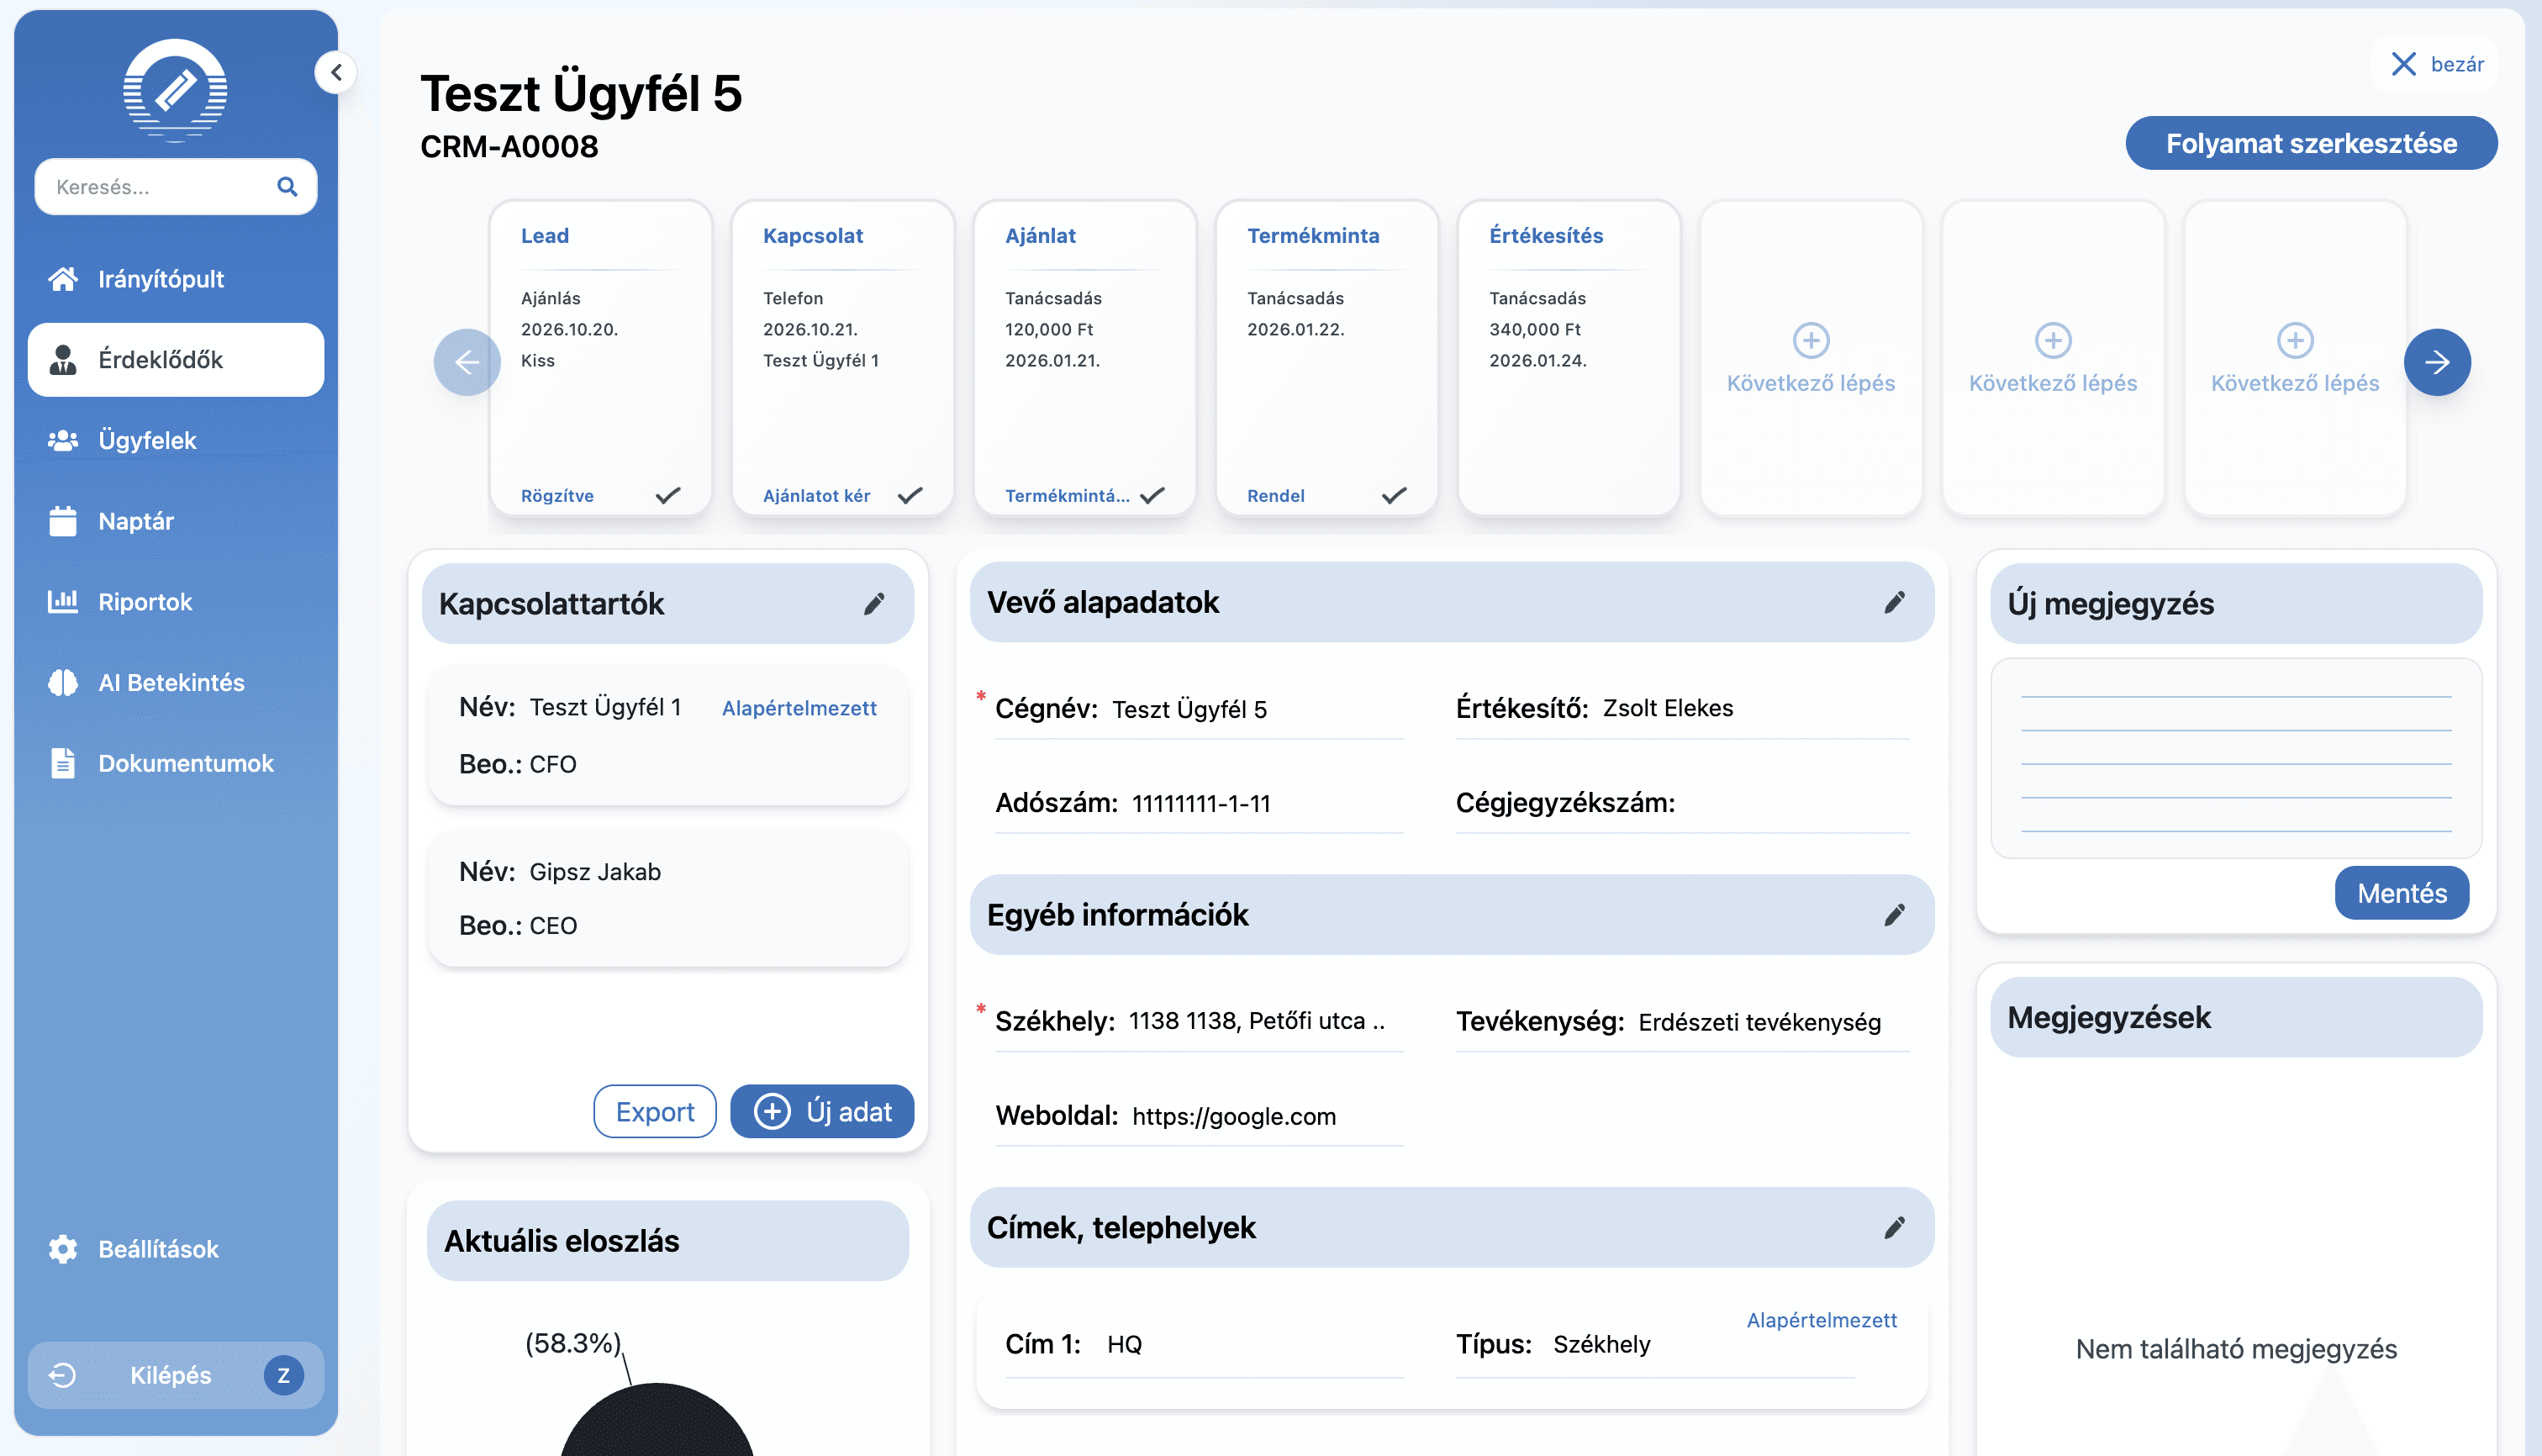Edit Címek, telephelyek section pencil icon

point(1894,1228)
